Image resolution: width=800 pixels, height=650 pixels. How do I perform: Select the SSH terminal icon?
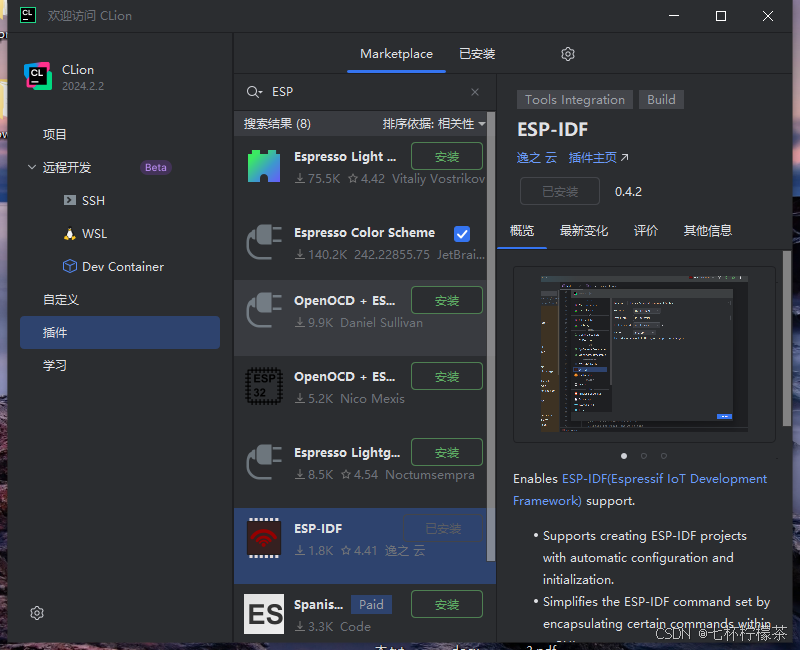69,200
